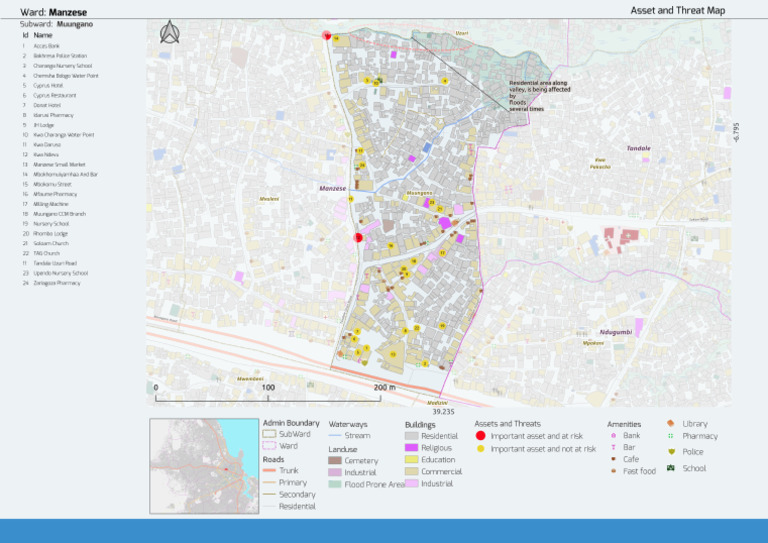Viewport: 768px width, 543px height.
Task: Select 'Rhombo Lodge' in the asset list
Action: 51,234
